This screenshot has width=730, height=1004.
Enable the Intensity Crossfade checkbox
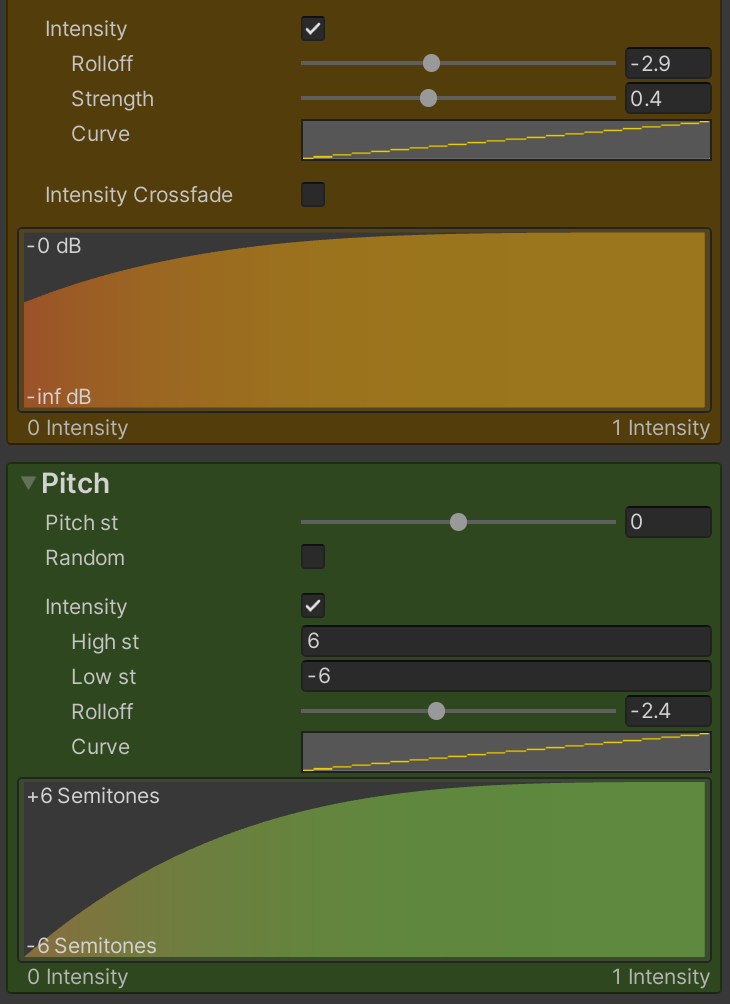313,195
